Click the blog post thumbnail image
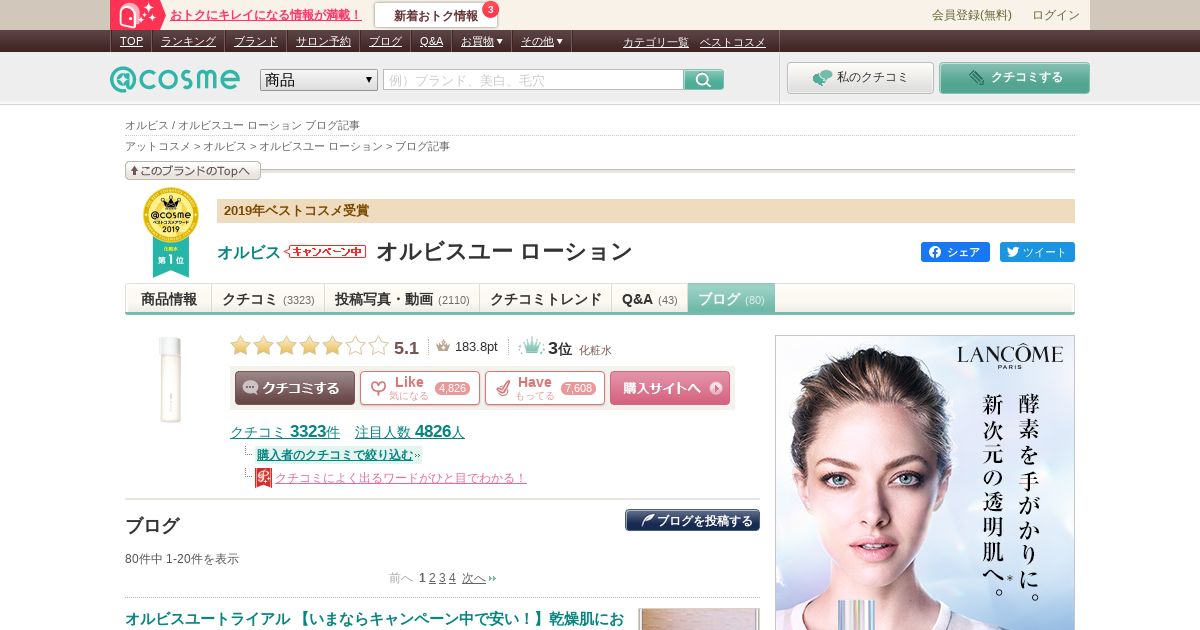 [x=699, y=619]
